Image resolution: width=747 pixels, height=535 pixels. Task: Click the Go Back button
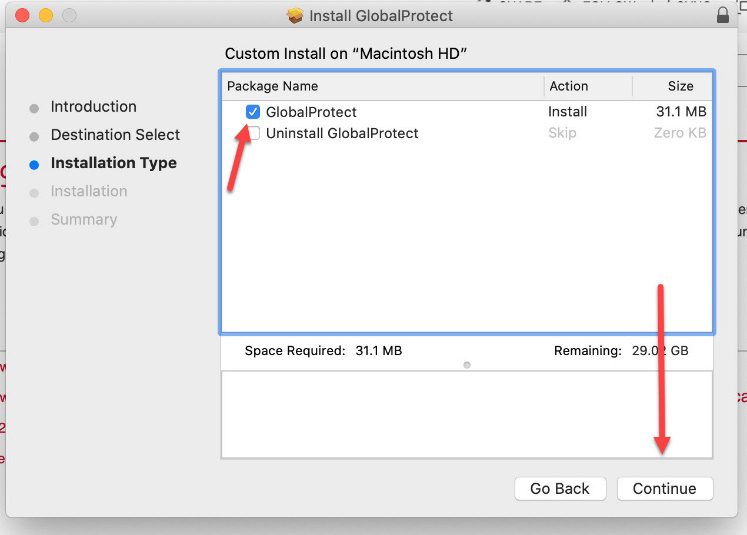[560, 488]
